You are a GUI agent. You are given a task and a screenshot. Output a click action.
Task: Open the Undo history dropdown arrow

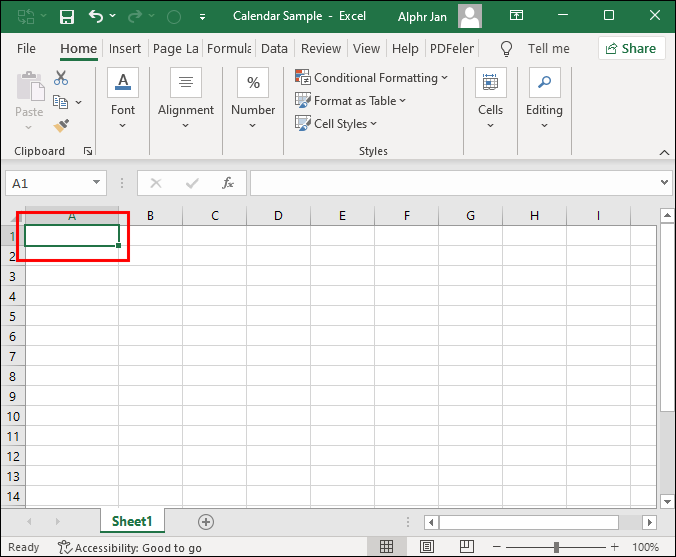pyautogui.click(x=113, y=16)
